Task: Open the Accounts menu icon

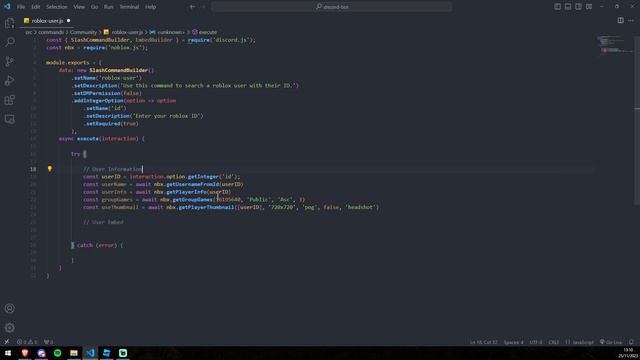Action: (x=9, y=308)
